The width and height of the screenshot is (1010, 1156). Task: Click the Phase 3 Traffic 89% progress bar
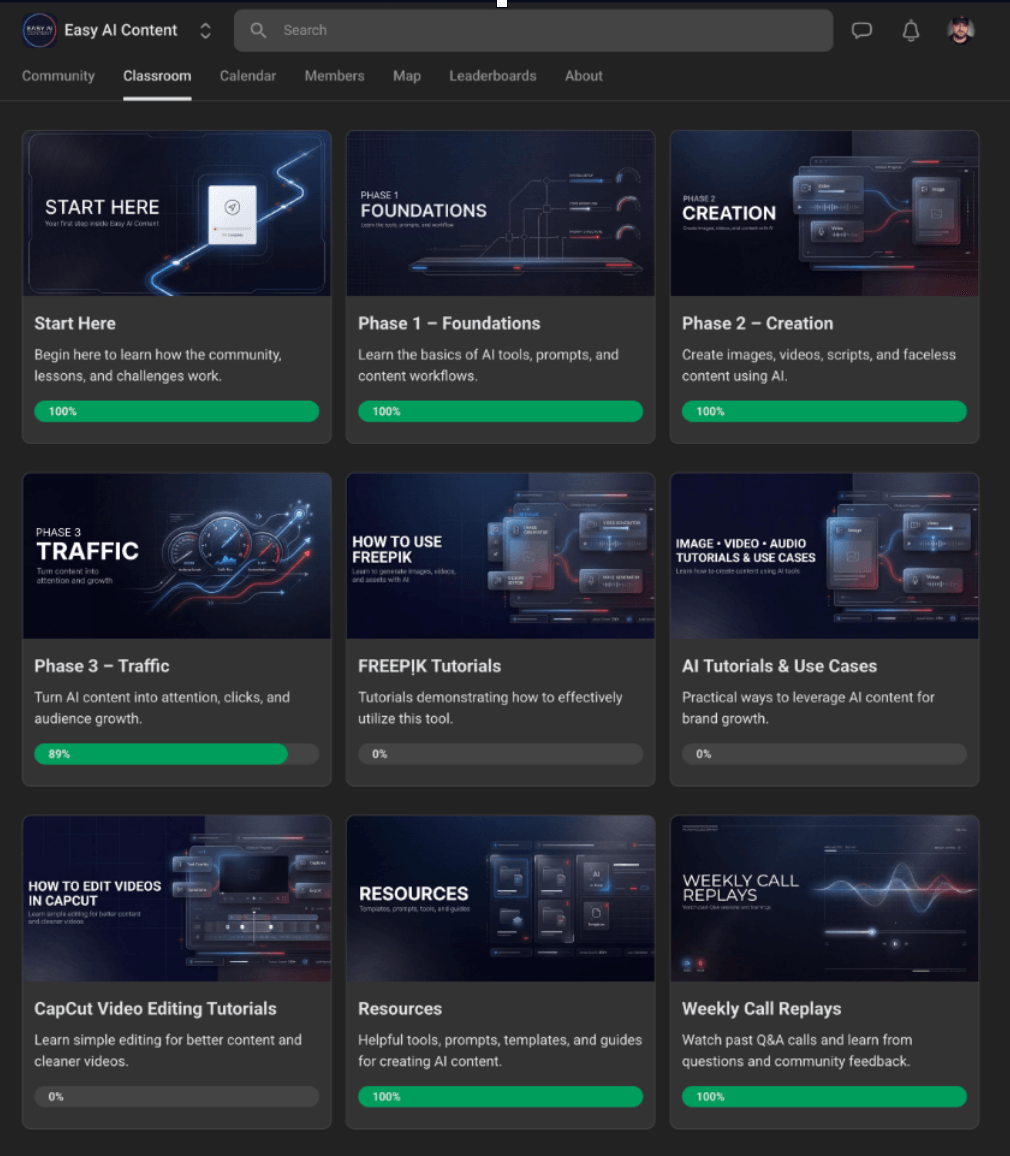point(177,754)
